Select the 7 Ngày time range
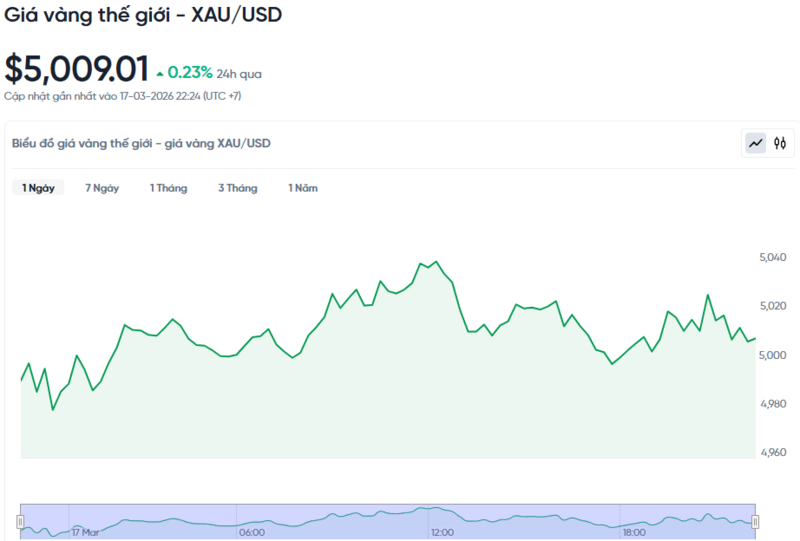The width and height of the screenshot is (800, 541). click(x=102, y=188)
